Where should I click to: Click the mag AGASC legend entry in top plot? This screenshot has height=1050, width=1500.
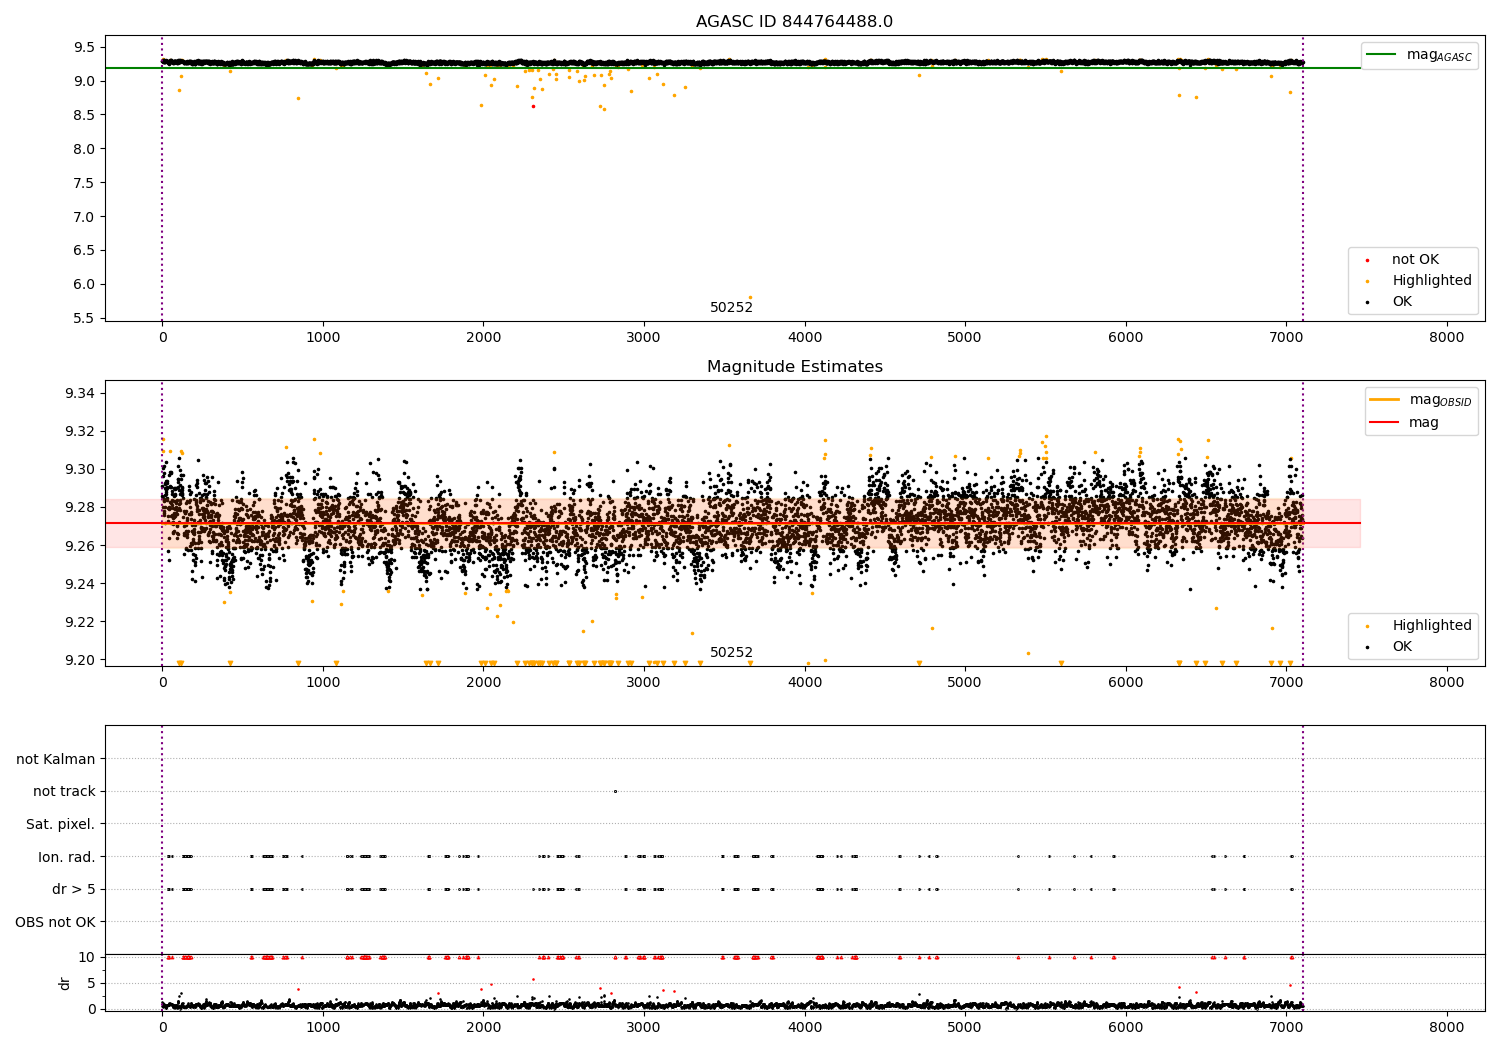pyautogui.click(x=1420, y=55)
